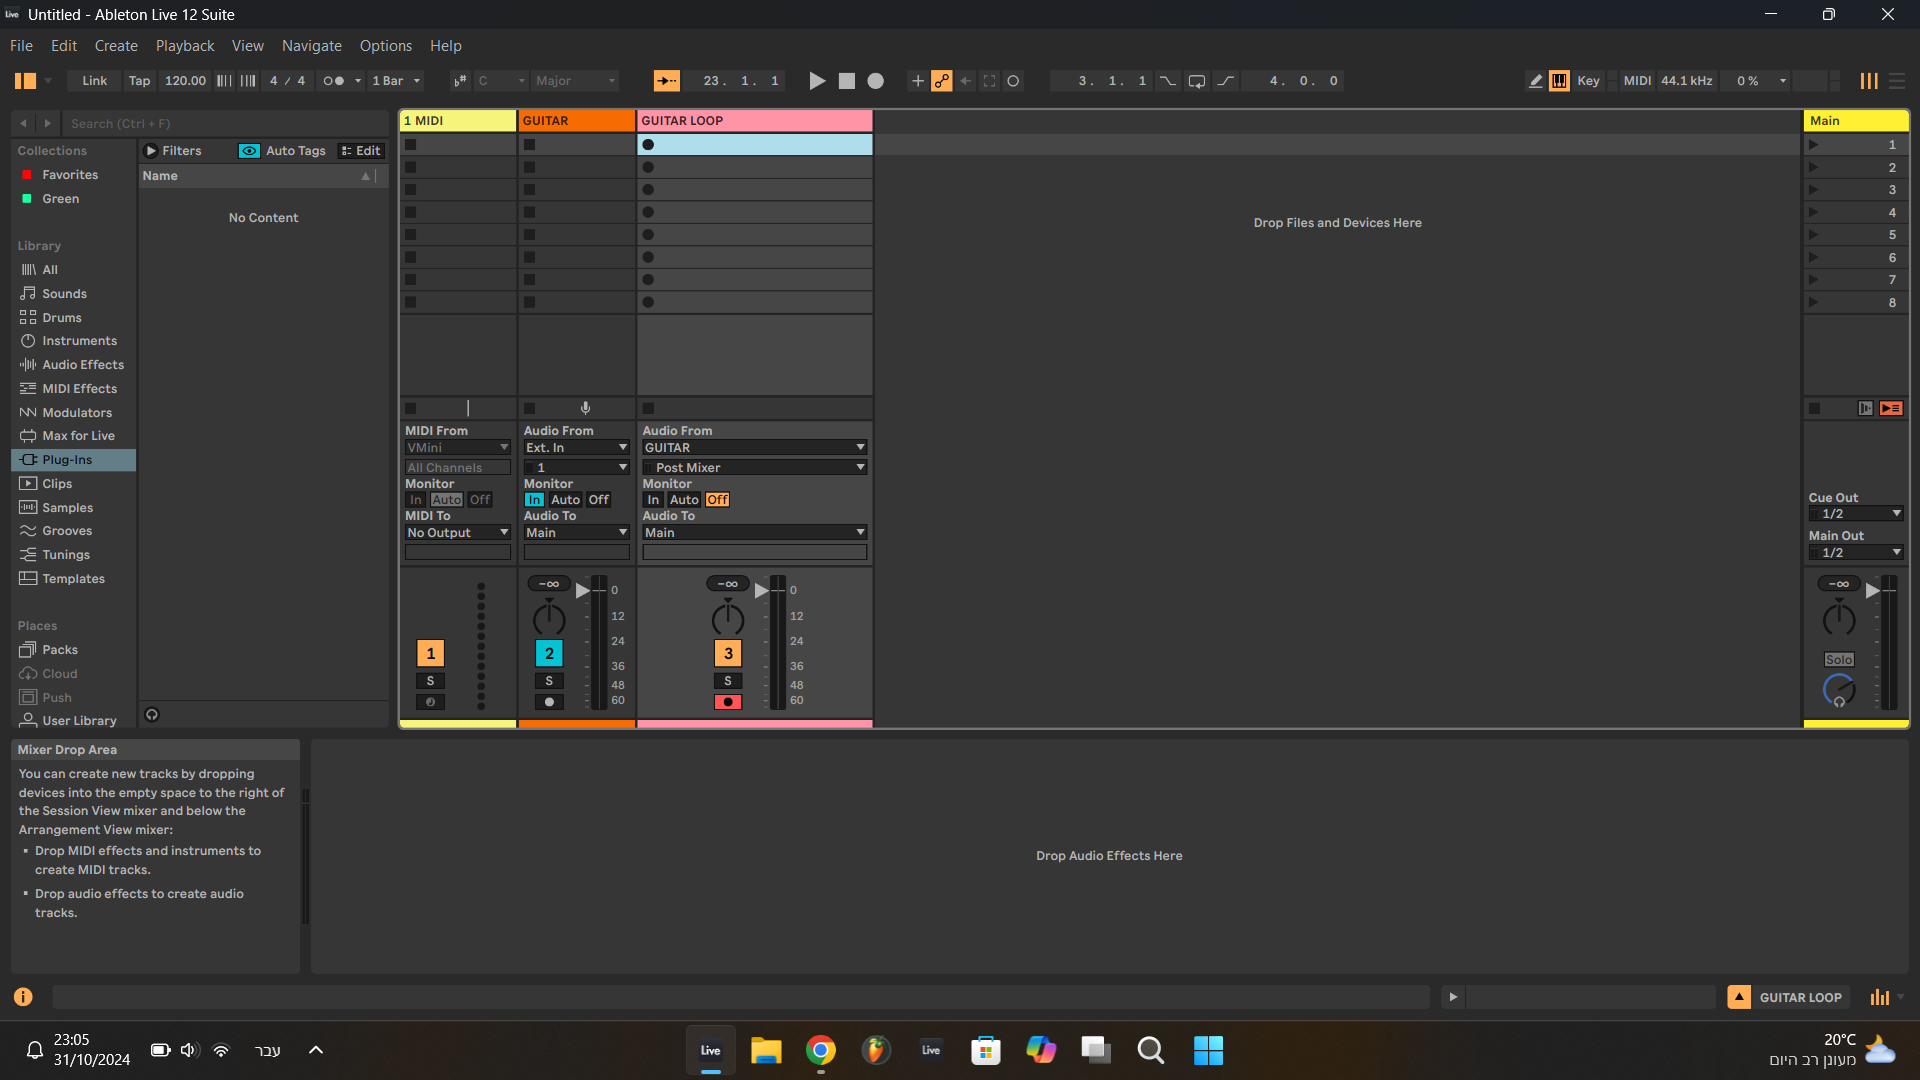Toggle Draw Mode pencil icon

pos(1535,81)
